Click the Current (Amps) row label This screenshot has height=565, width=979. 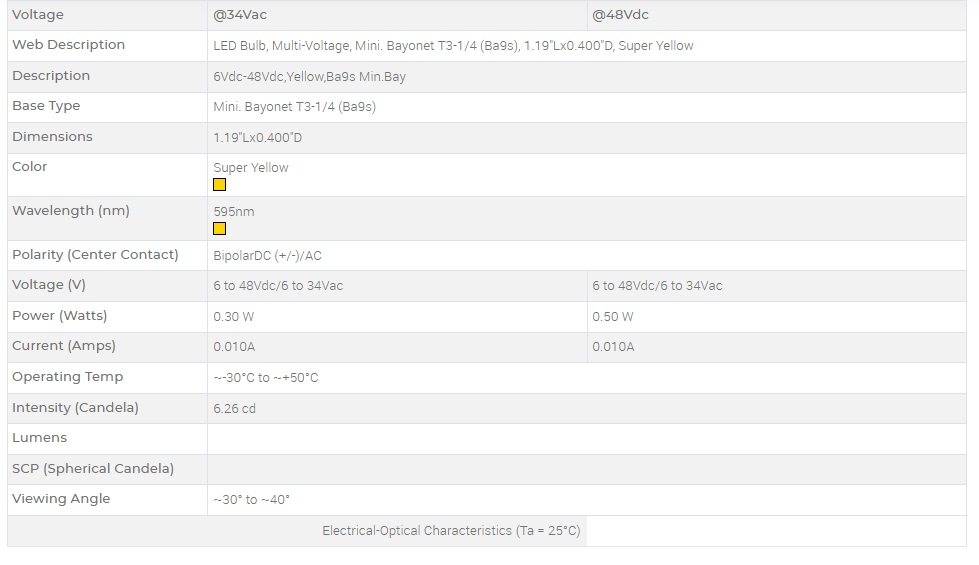point(64,346)
